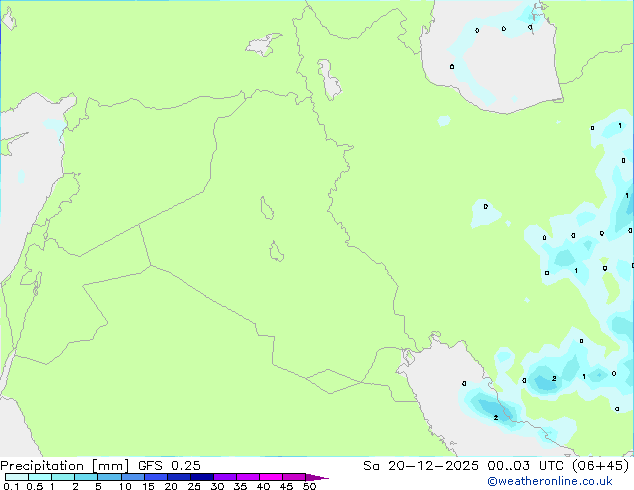Pick the 40–45 mm magenta legend swatch
634x490 pixels.
pos(271,477)
